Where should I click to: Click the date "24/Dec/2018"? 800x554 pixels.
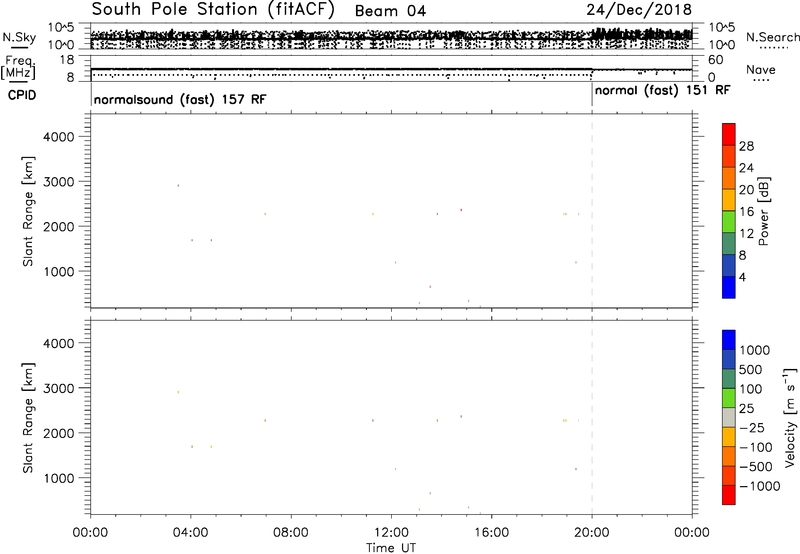click(x=639, y=10)
